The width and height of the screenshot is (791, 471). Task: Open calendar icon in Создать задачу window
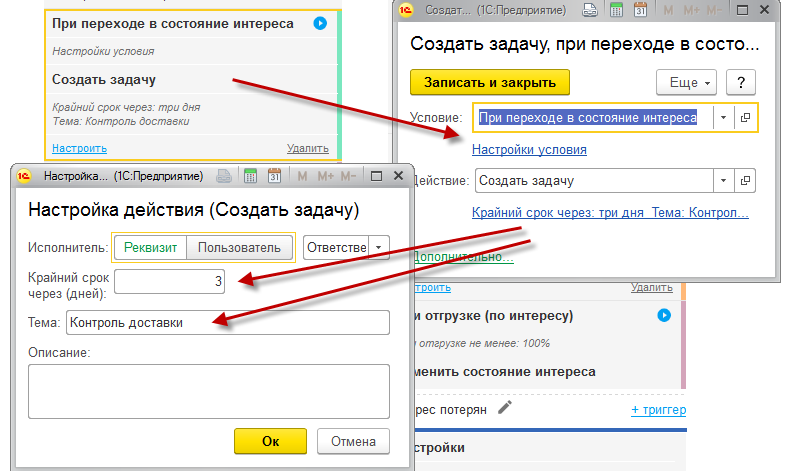[640, 10]
